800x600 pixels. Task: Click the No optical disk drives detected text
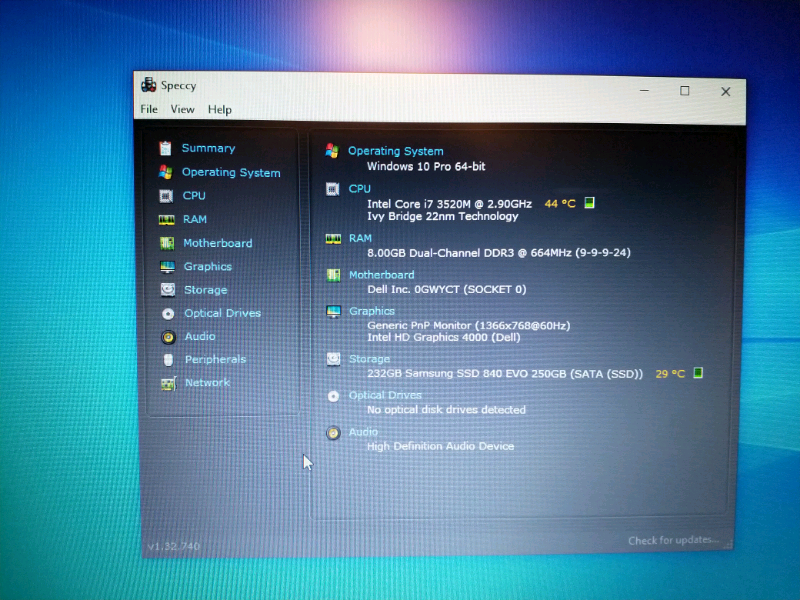coord(446,410)
